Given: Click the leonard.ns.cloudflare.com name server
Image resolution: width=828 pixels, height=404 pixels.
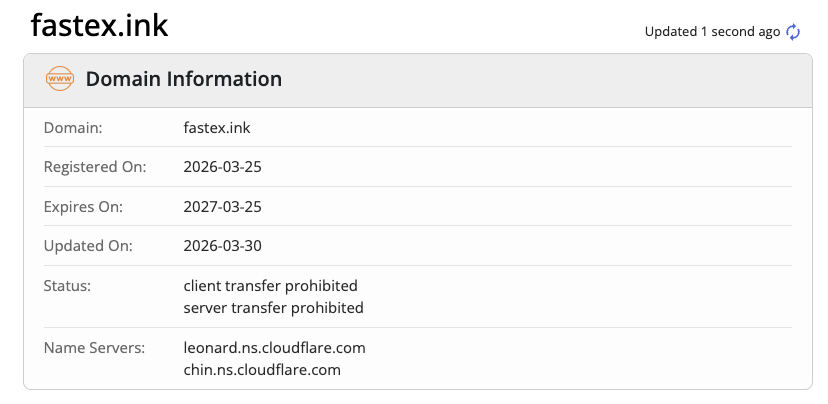Looking at the screenshot, I should 274,348.
